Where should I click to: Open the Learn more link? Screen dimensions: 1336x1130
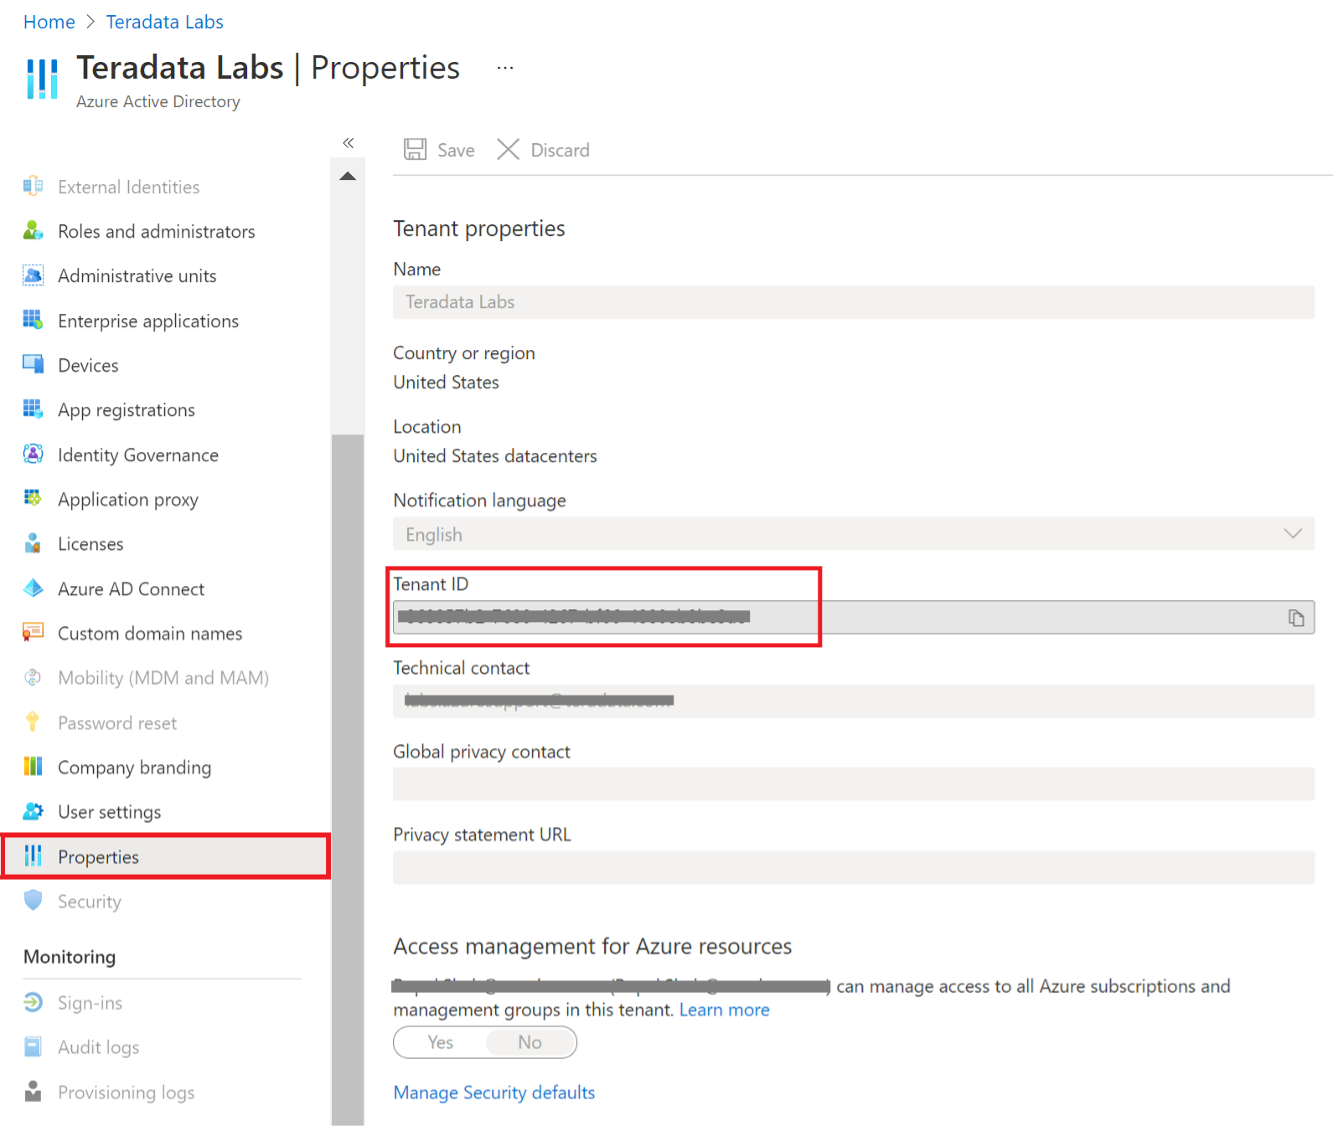tap(724, 1010)
